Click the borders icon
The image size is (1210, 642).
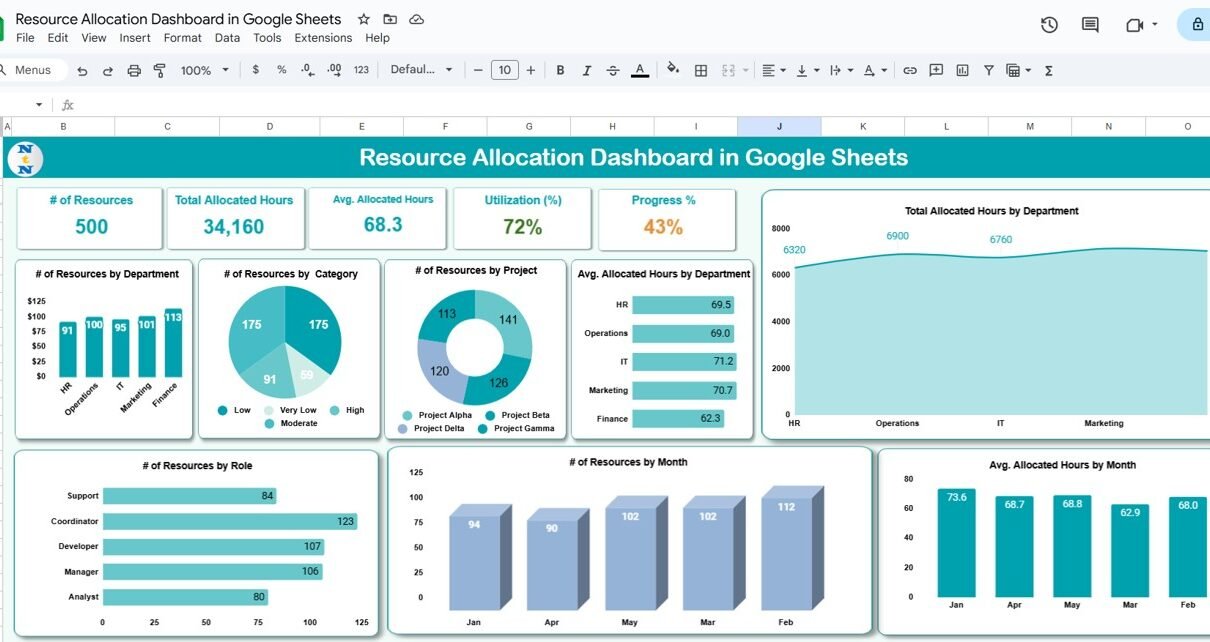(x=701, y=70)
